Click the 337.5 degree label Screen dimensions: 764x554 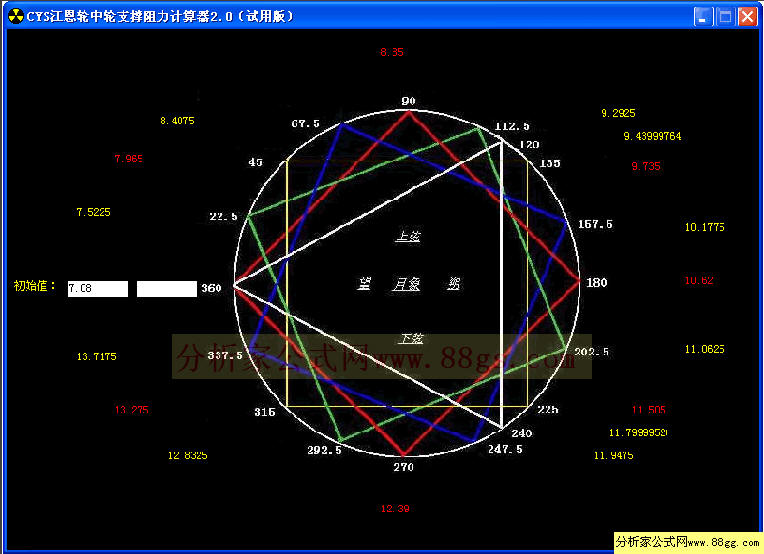point(225,356)
